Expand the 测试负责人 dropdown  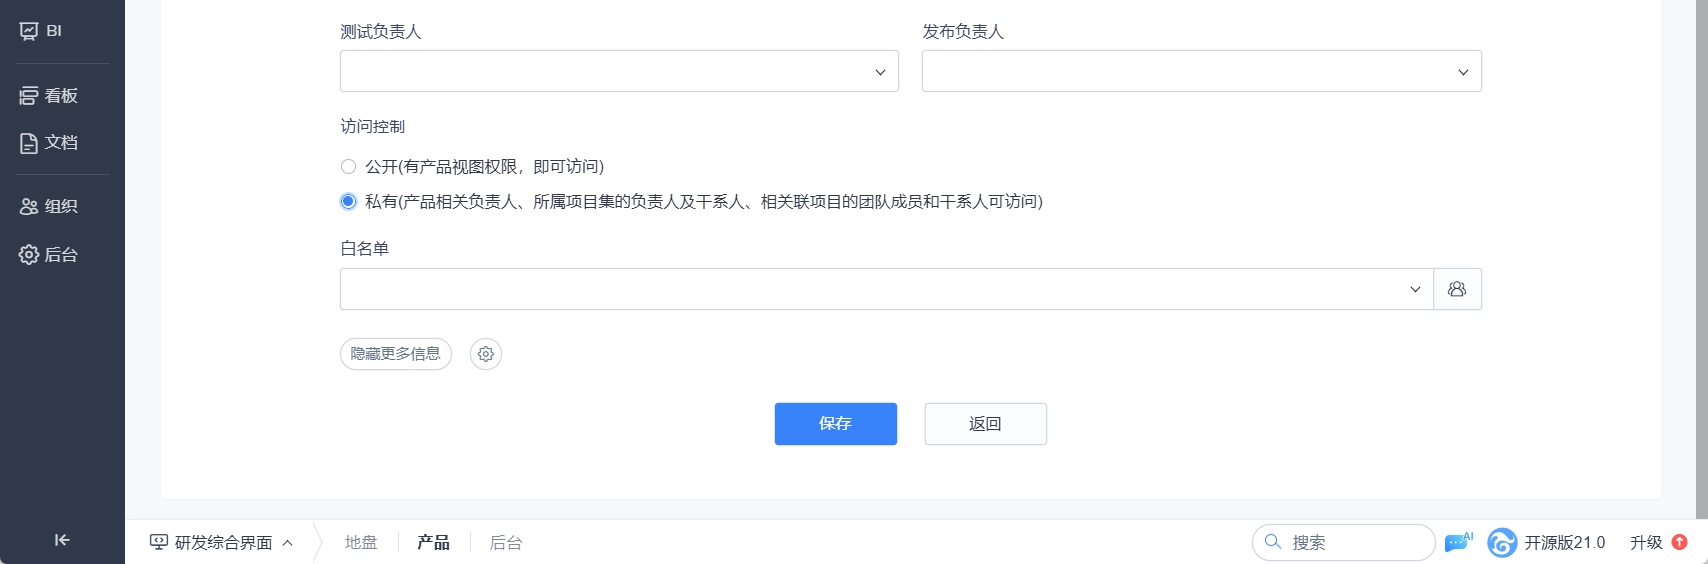click(619, 72)
